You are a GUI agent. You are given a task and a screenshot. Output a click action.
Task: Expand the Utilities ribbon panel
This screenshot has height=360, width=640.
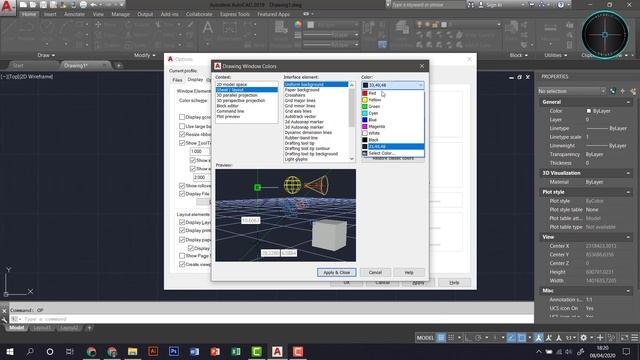pos(556,55)
